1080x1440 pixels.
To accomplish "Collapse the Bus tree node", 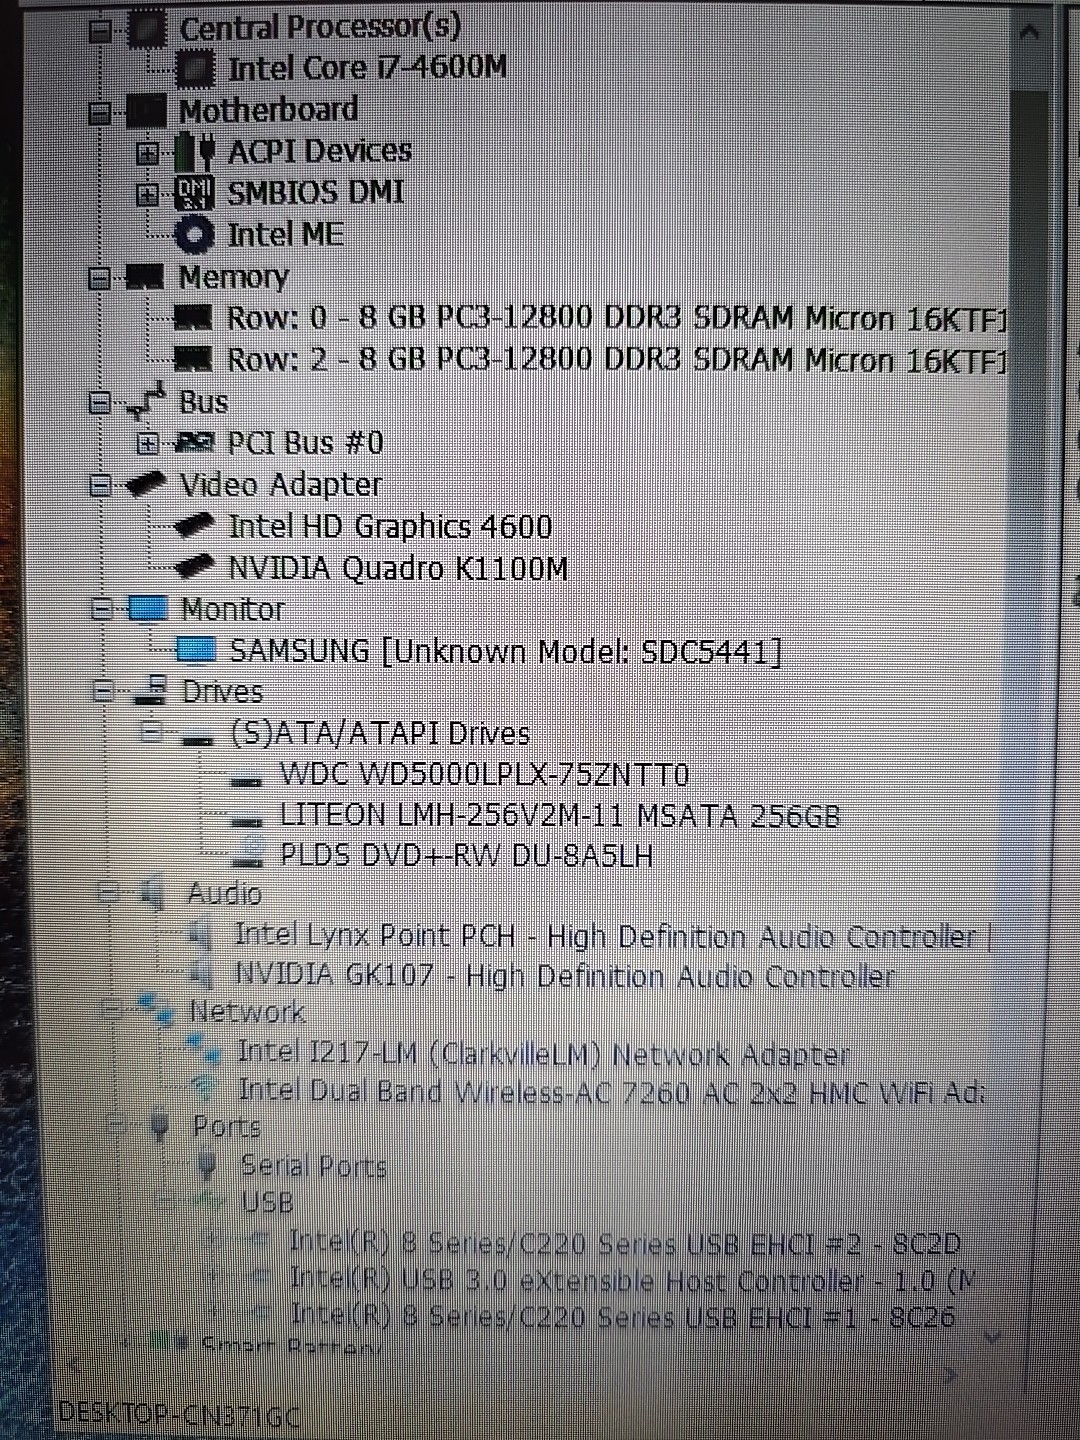I will [x=100, y=402].
